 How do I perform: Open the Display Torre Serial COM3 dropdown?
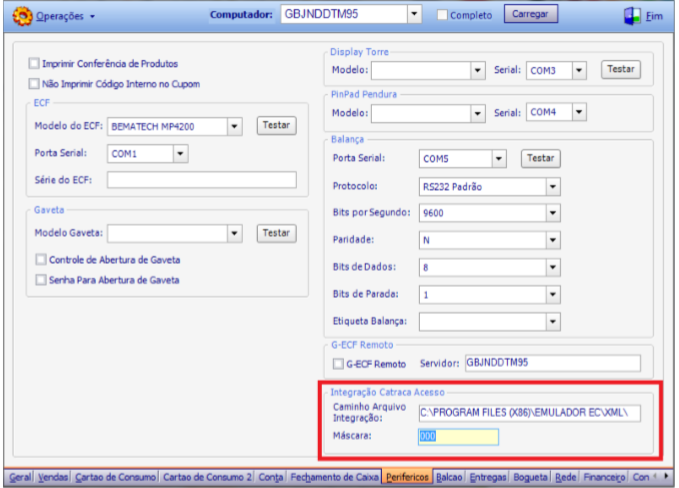click(579, 70)
